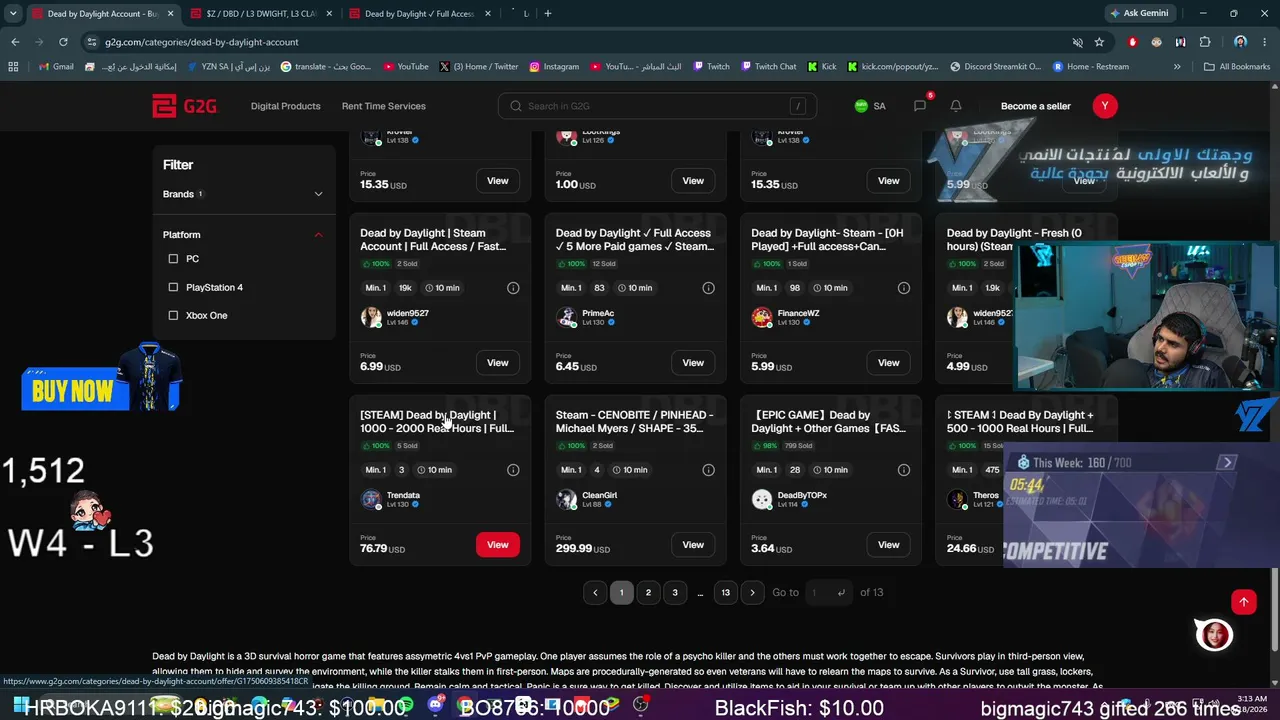This screenshot has height=720, width=1280.
Task: Open the Instagram bookmark
Action: point(554,67)
